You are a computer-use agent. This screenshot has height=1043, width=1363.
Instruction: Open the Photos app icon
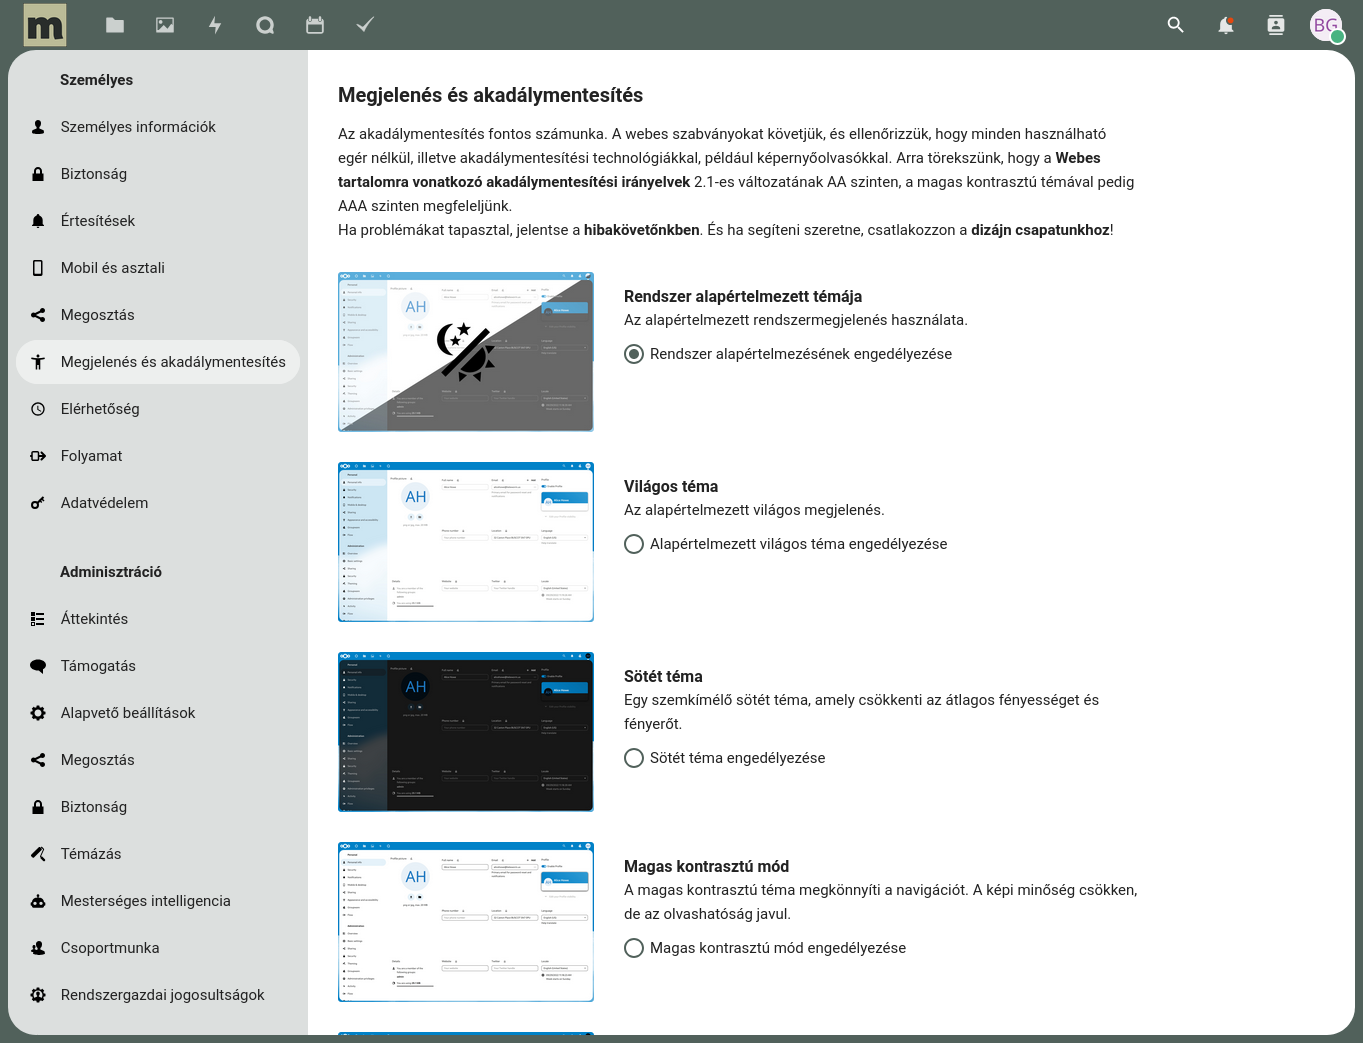tap(165, 25)
